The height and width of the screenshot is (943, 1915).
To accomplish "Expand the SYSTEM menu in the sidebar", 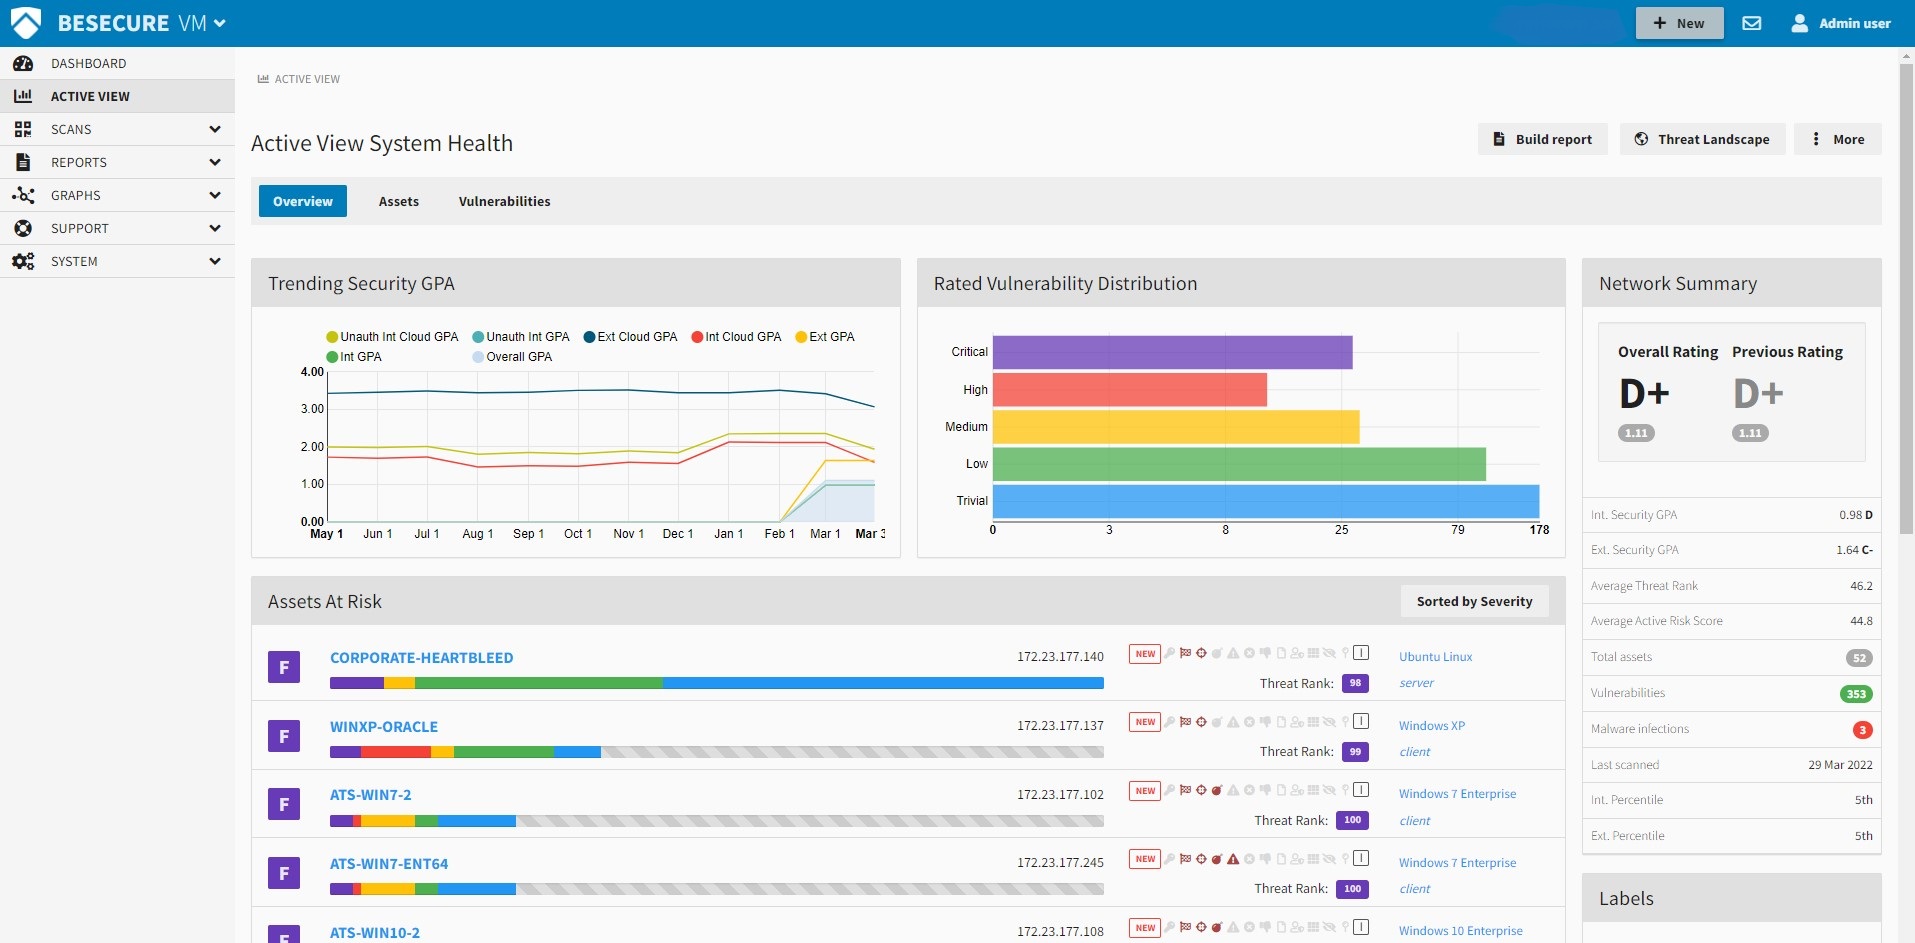I will coord(117,261).
